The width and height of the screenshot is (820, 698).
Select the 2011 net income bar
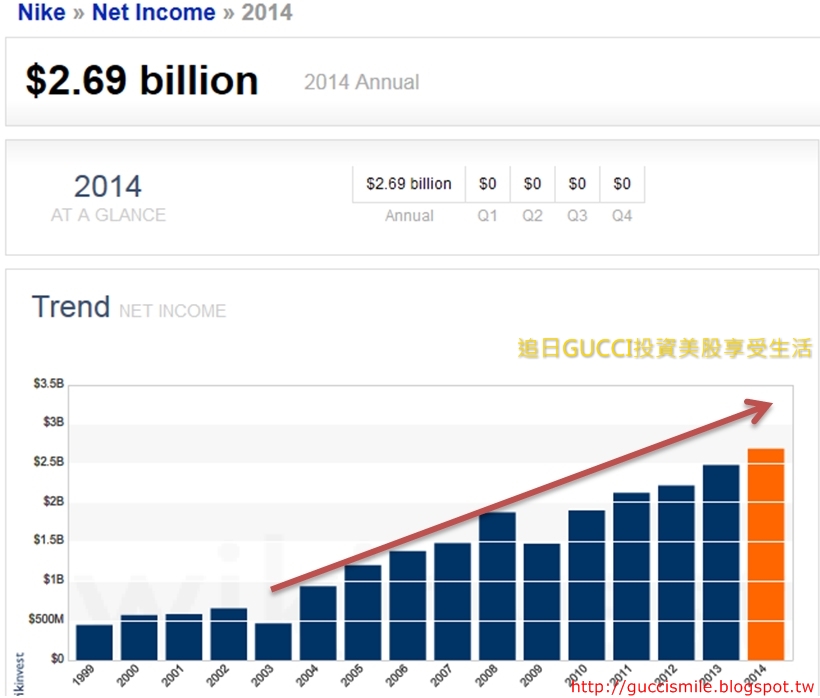tap(632, 576)
